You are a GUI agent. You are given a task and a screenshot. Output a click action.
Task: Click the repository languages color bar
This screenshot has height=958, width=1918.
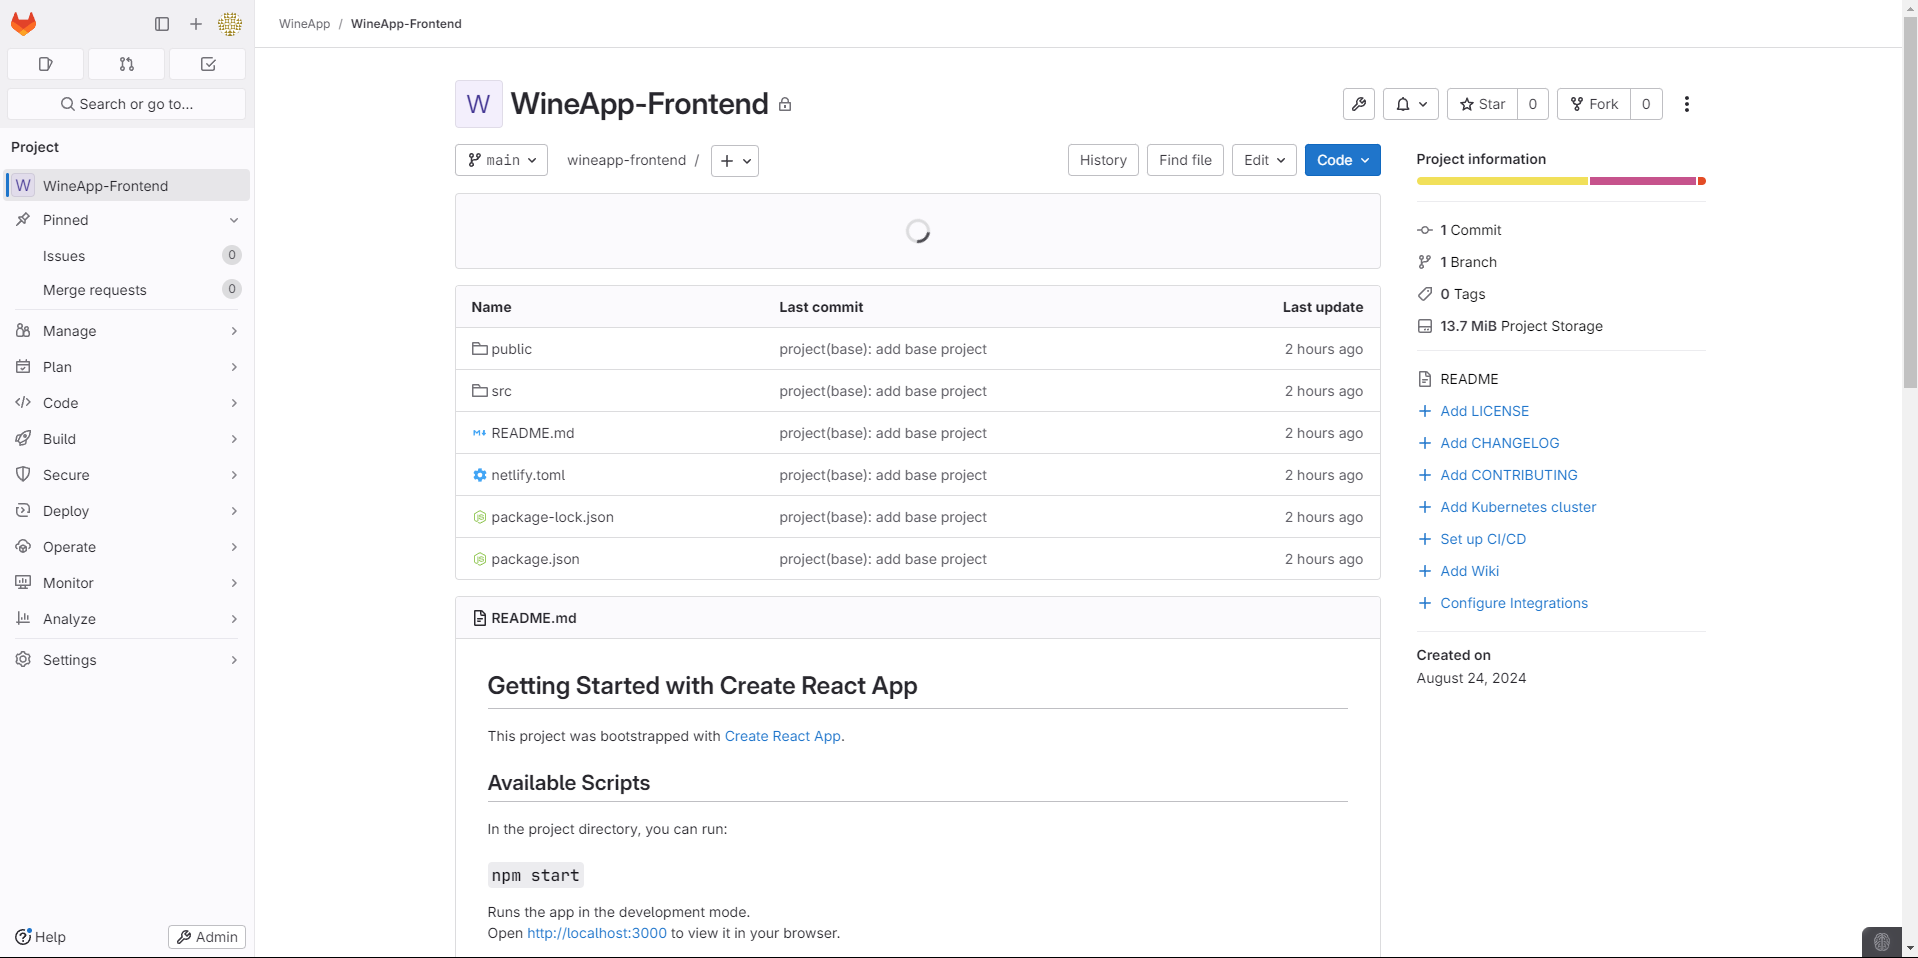1560,181
